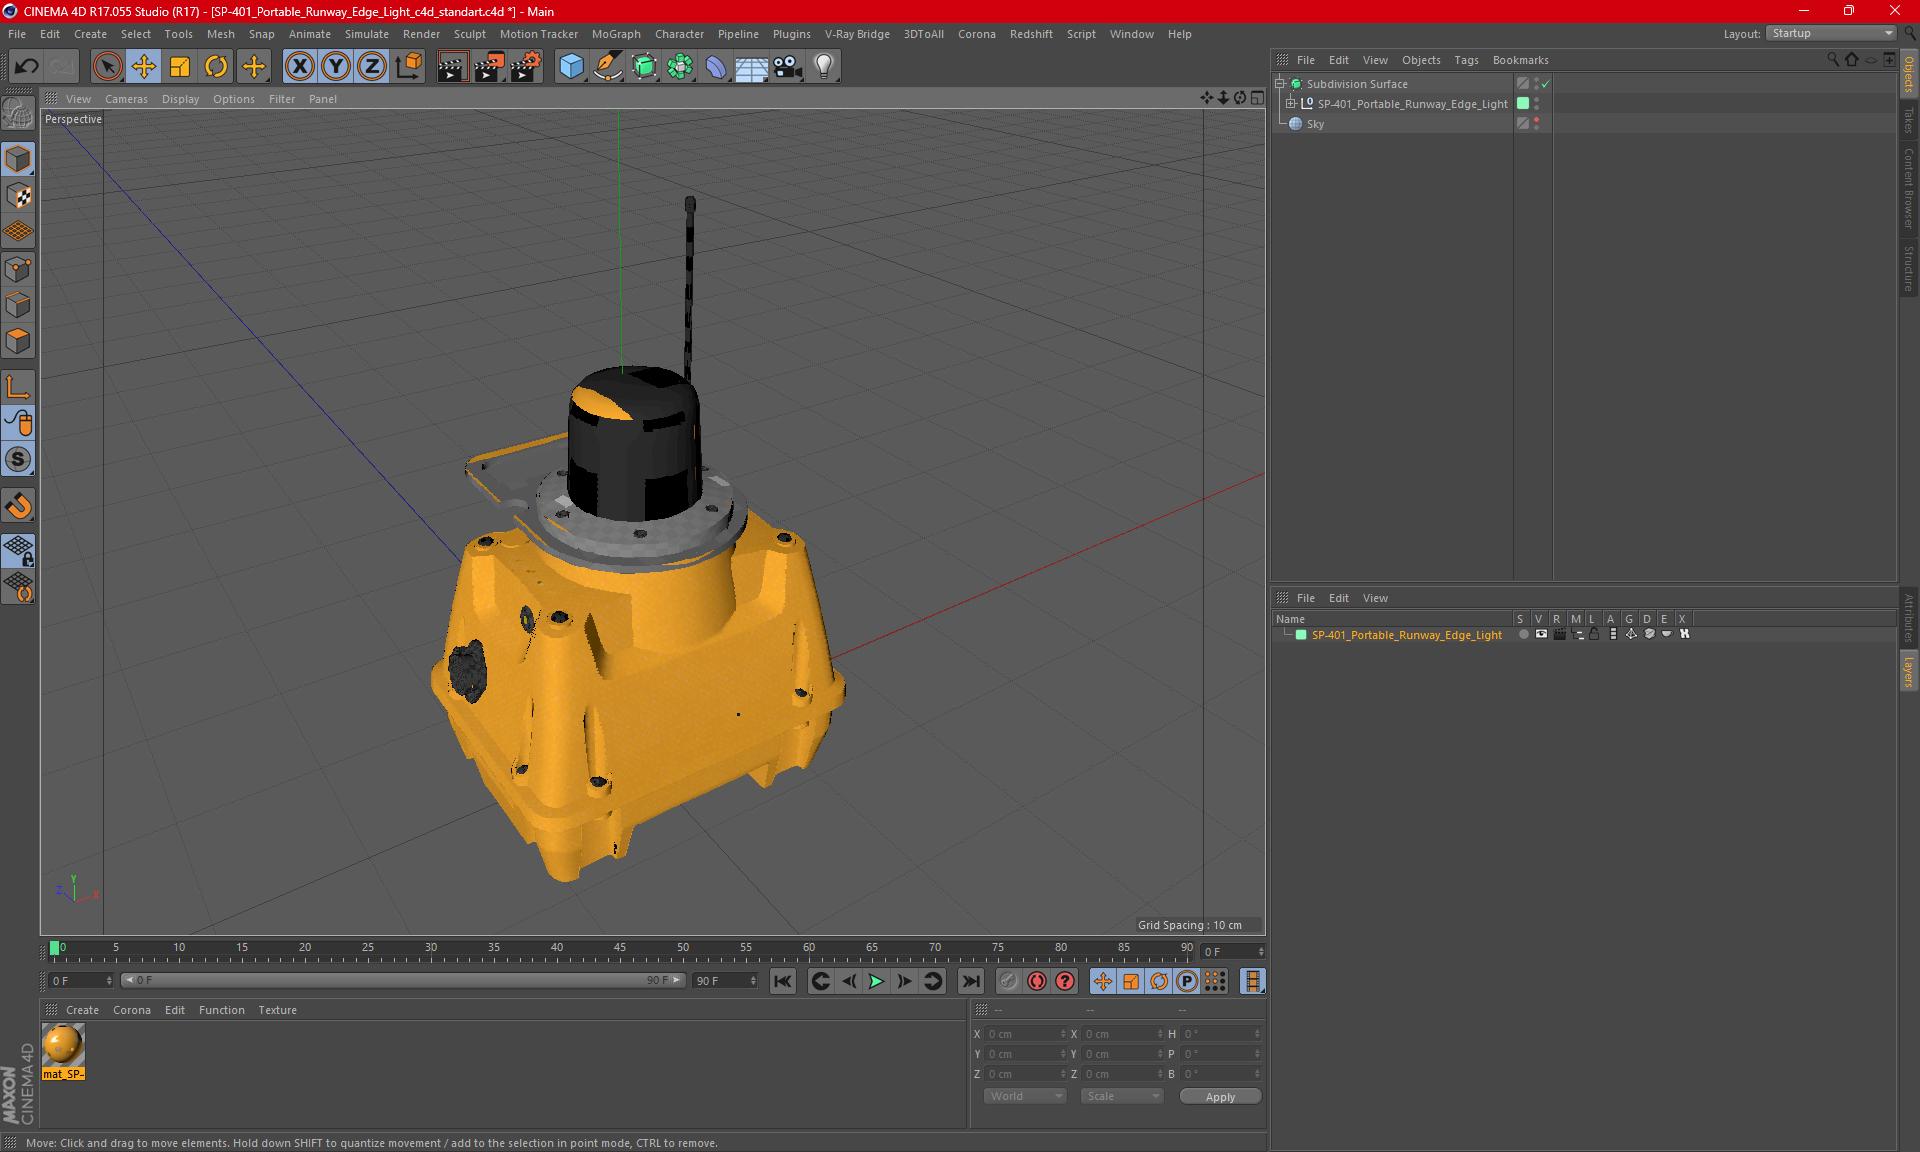Toggle Y axis lock
This screenshot has width=1920, height=1152.
(x=336, y=67)
